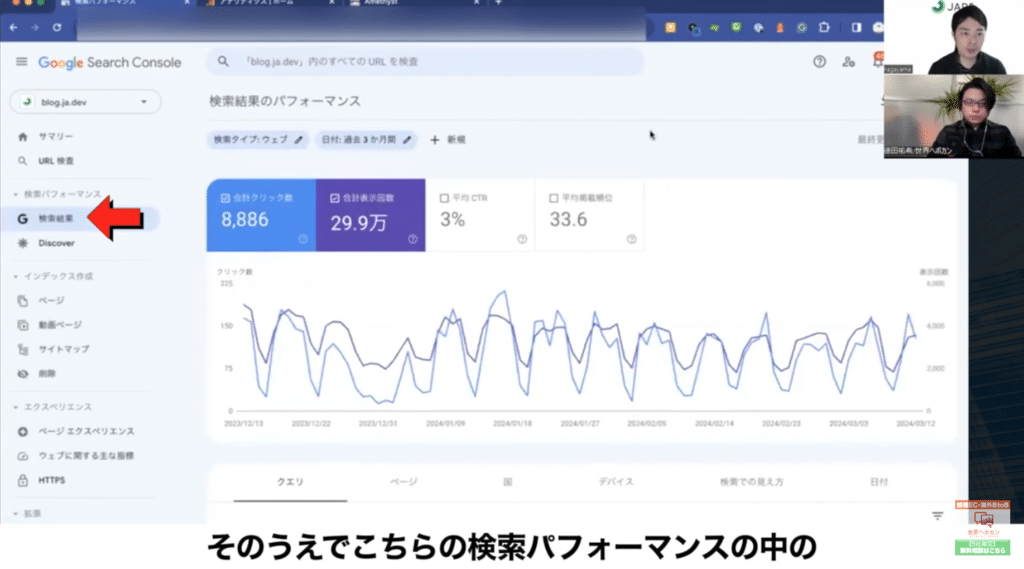Focus the URL inspection search field
This screenshot has width=1024, height=569.
pyautogui.click(x=425, y=61)
